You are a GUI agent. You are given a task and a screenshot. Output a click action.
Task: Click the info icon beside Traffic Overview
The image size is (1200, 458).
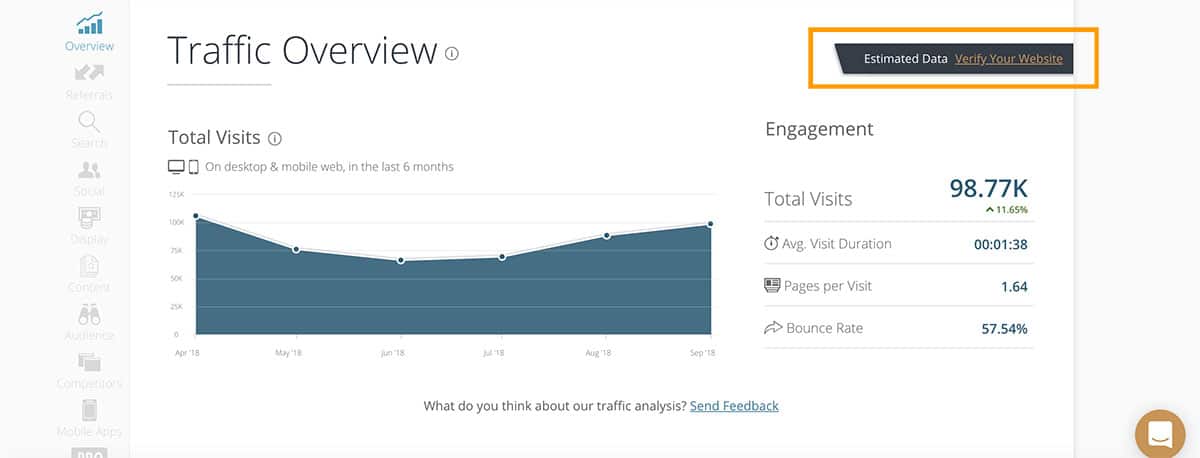(452, 53)
